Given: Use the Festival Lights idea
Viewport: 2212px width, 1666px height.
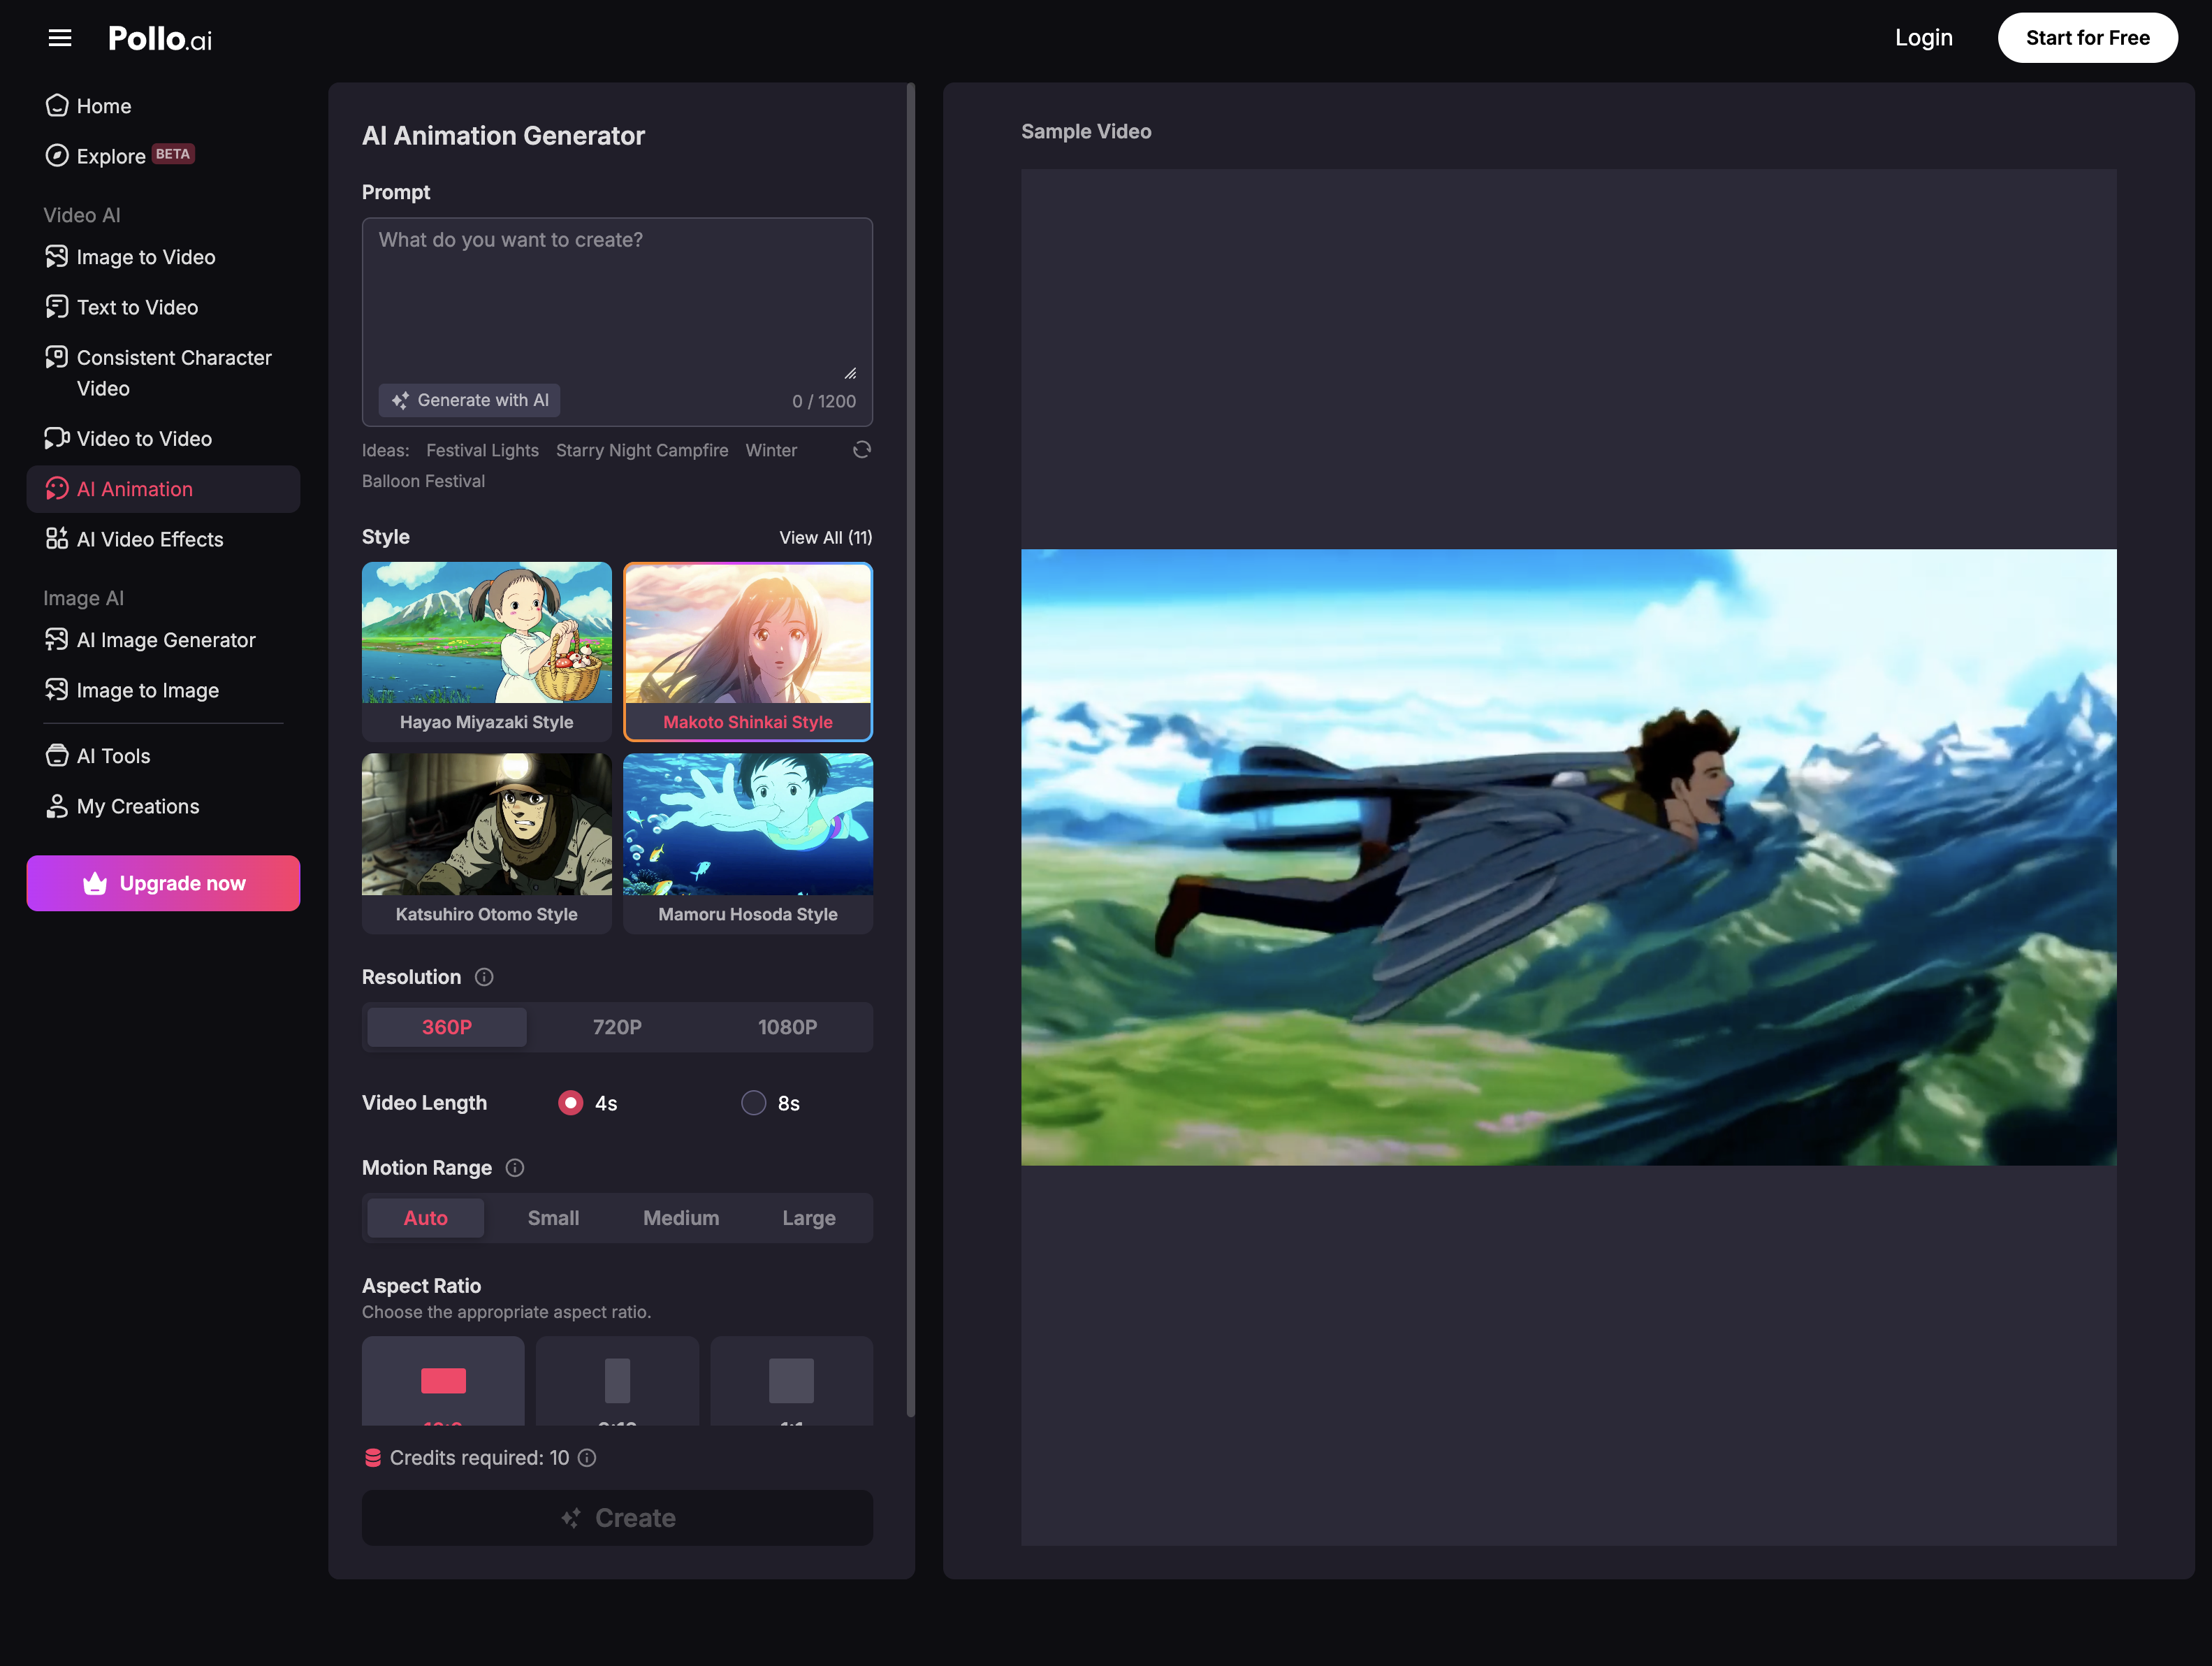Looking at the screenshot, I should (482, 450).
